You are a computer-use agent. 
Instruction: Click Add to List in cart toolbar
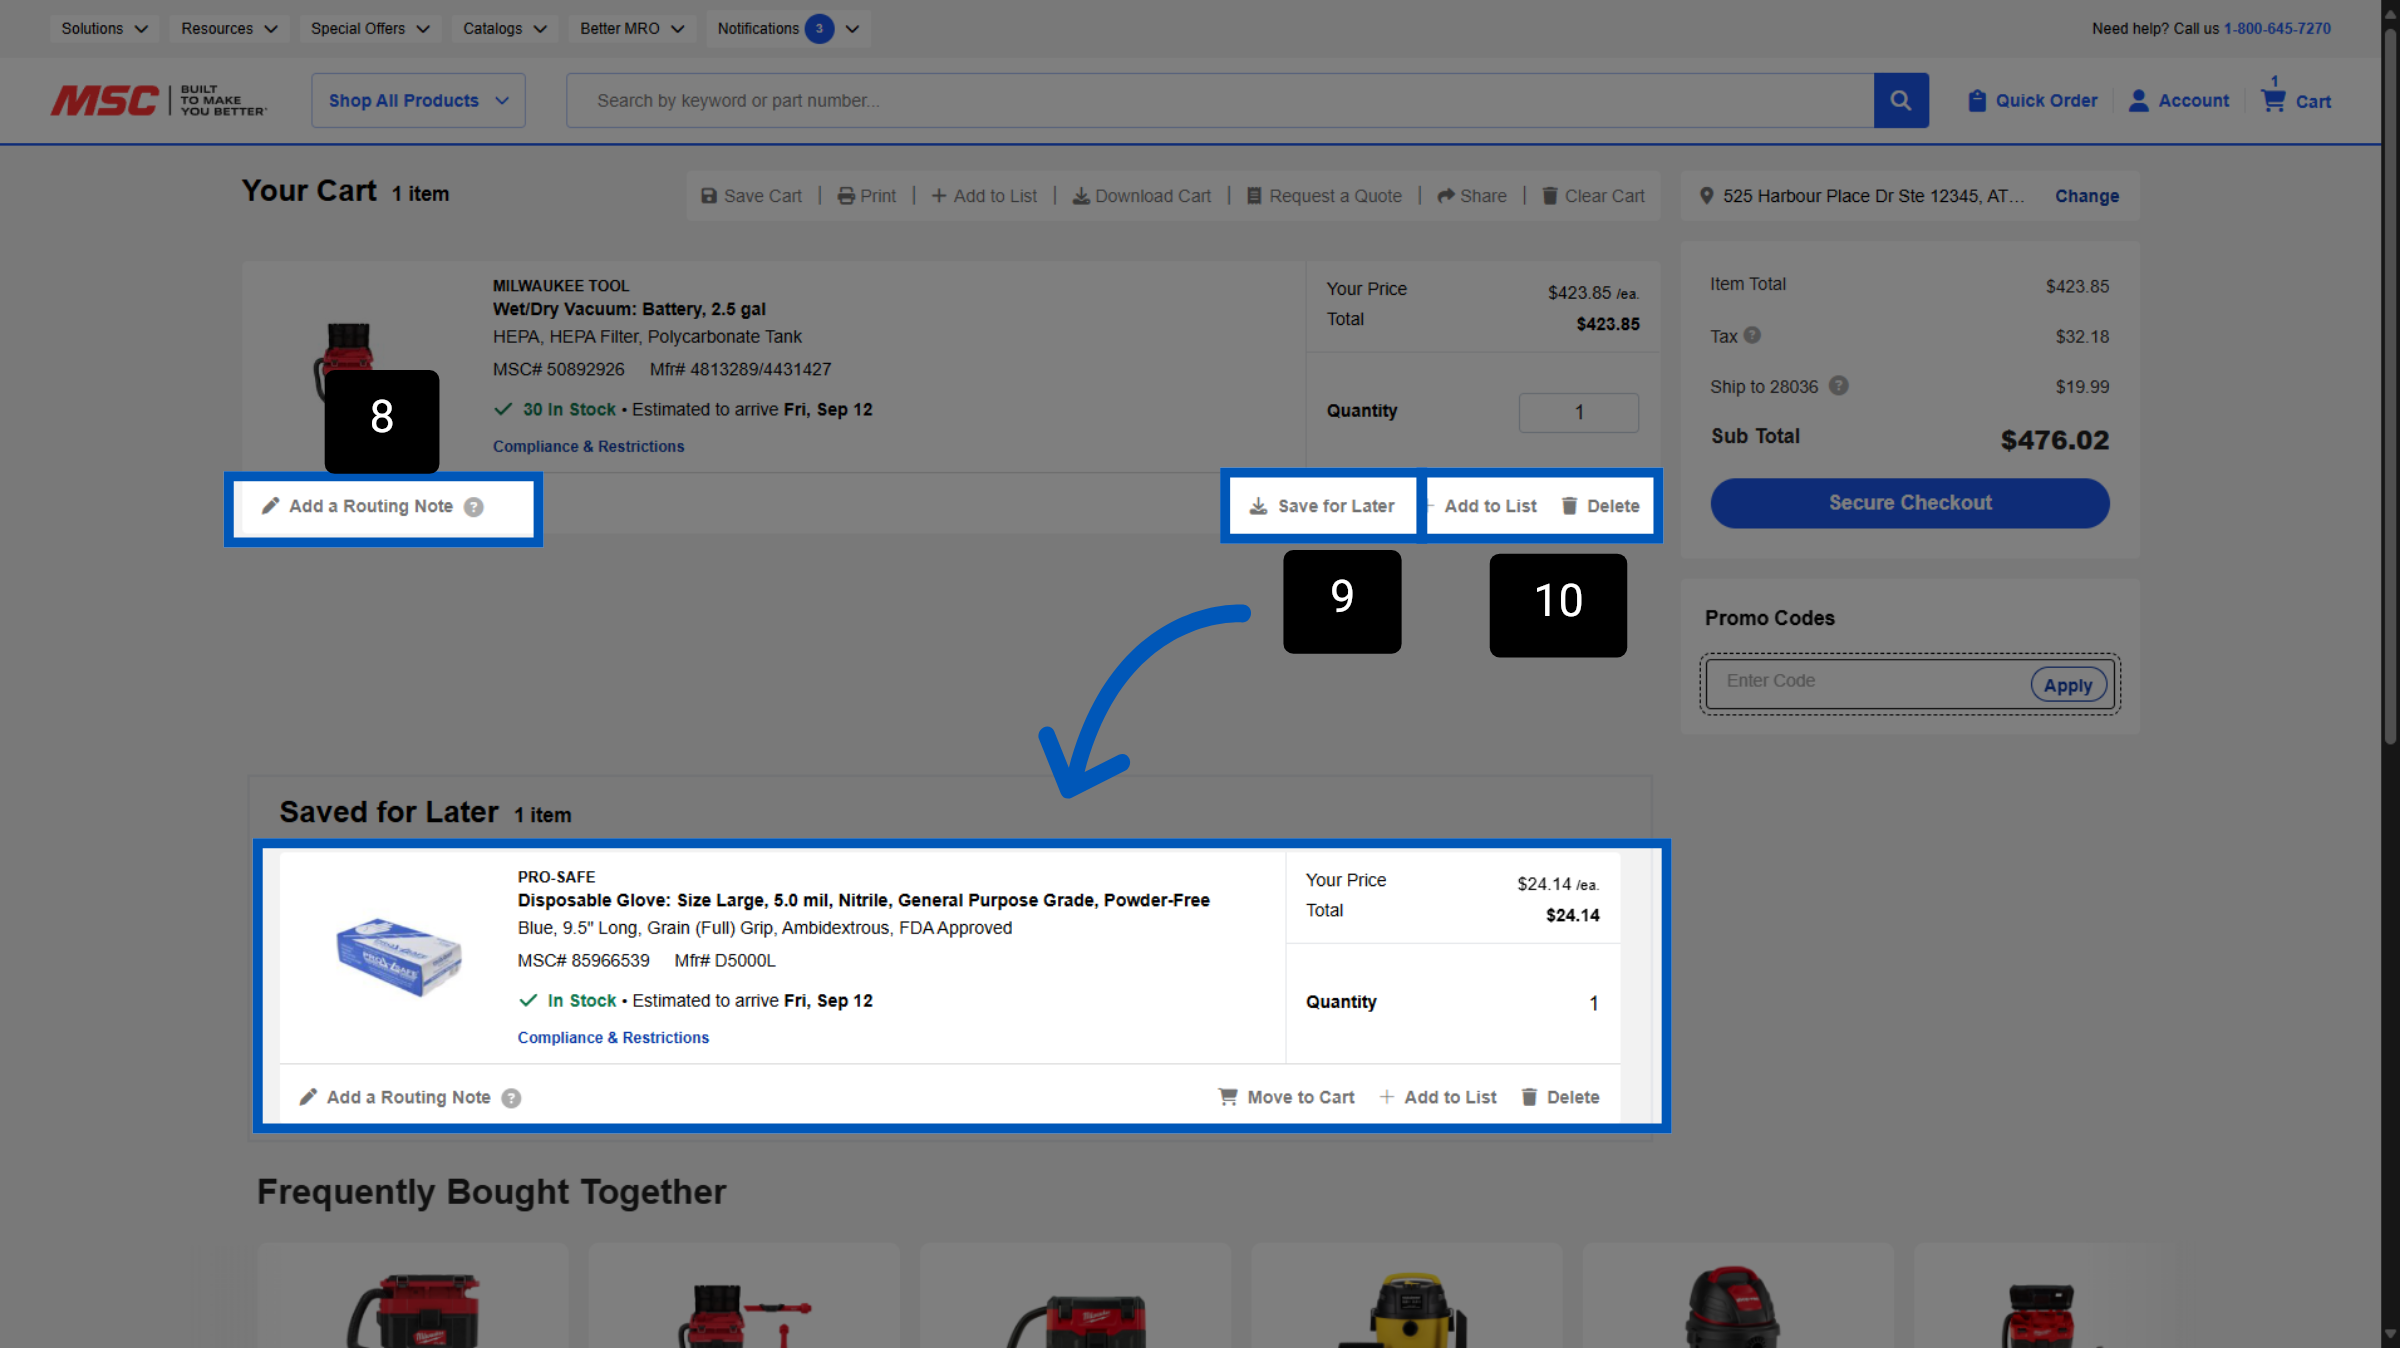pos(984,196)
